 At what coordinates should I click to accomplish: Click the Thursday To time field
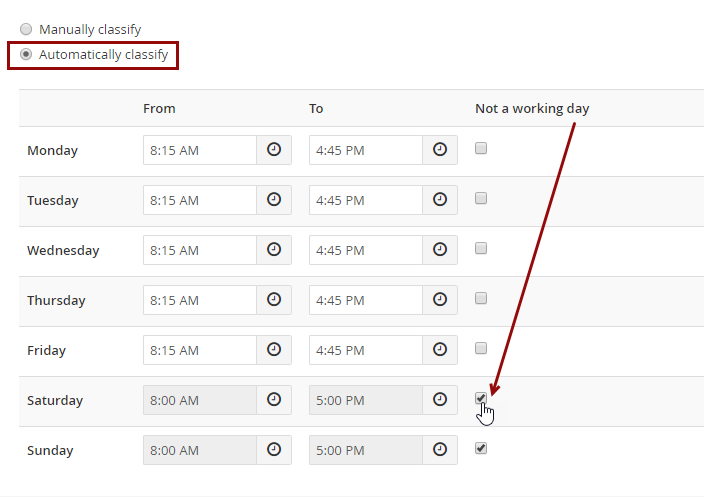click(x=365, y=300)
